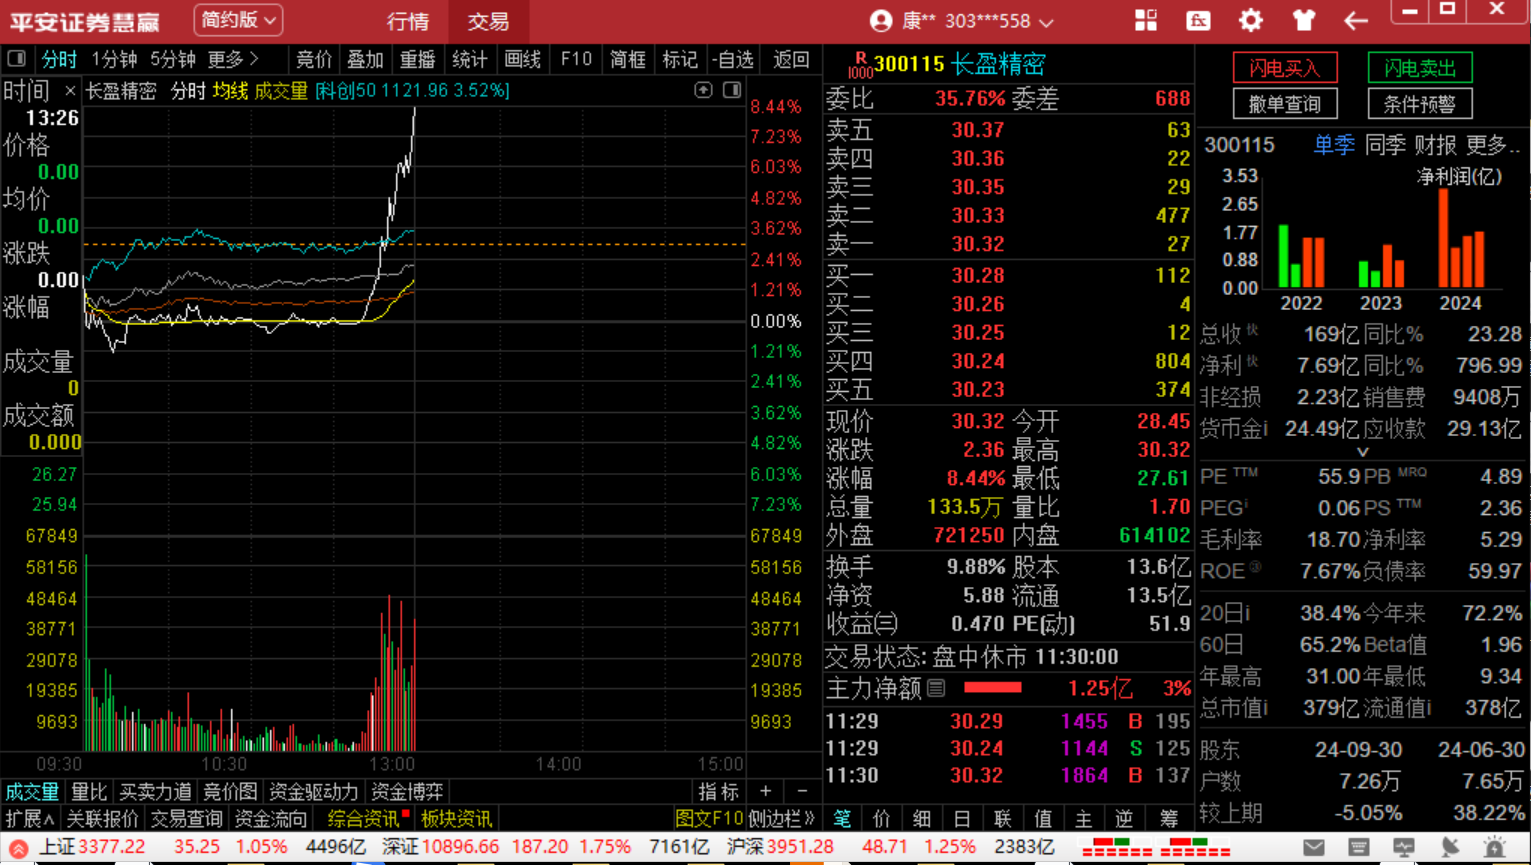Image resolution: width=1531 pixels, height=865 pixels.
Task: Click the plus zoom button beside 指标
Action: tap(766, 792)
